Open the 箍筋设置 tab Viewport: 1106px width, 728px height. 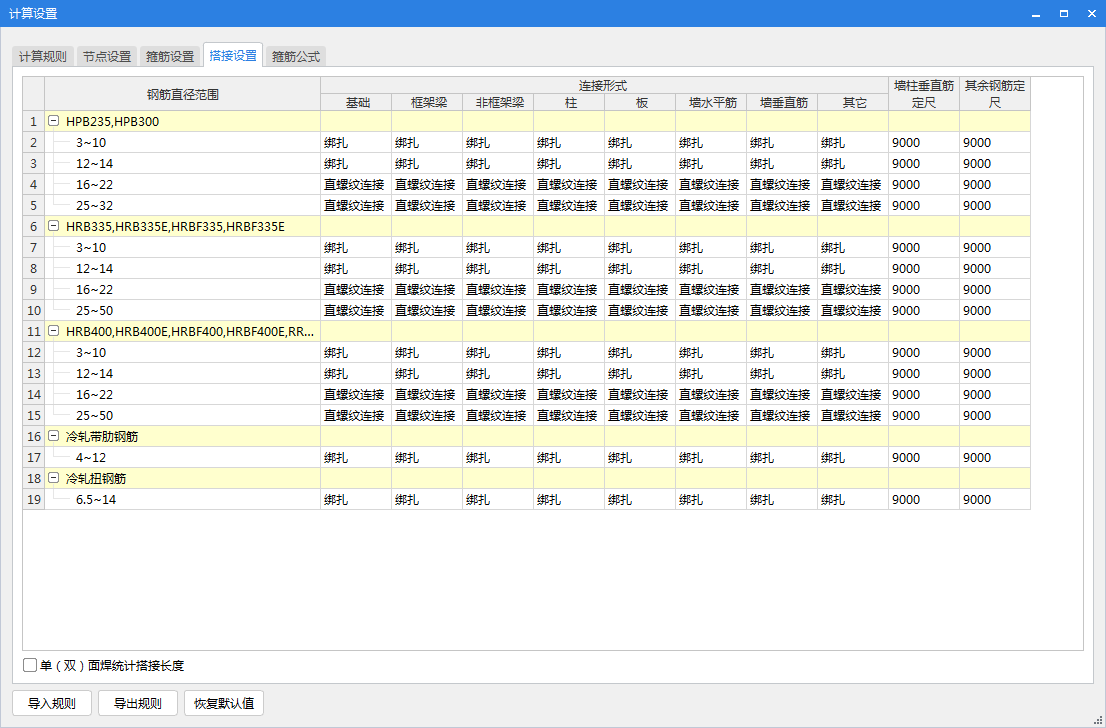tap(170, 56)
